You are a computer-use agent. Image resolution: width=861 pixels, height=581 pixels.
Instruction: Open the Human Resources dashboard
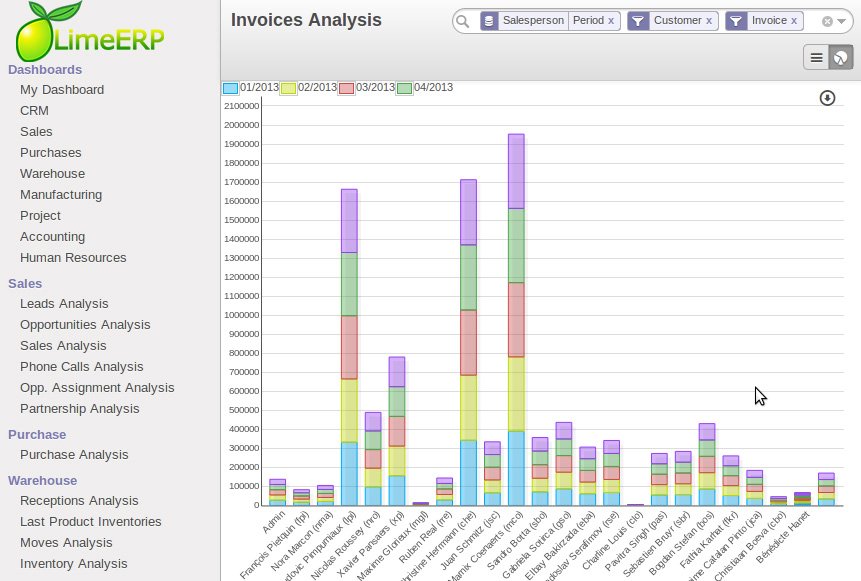[x=73, y=258]
